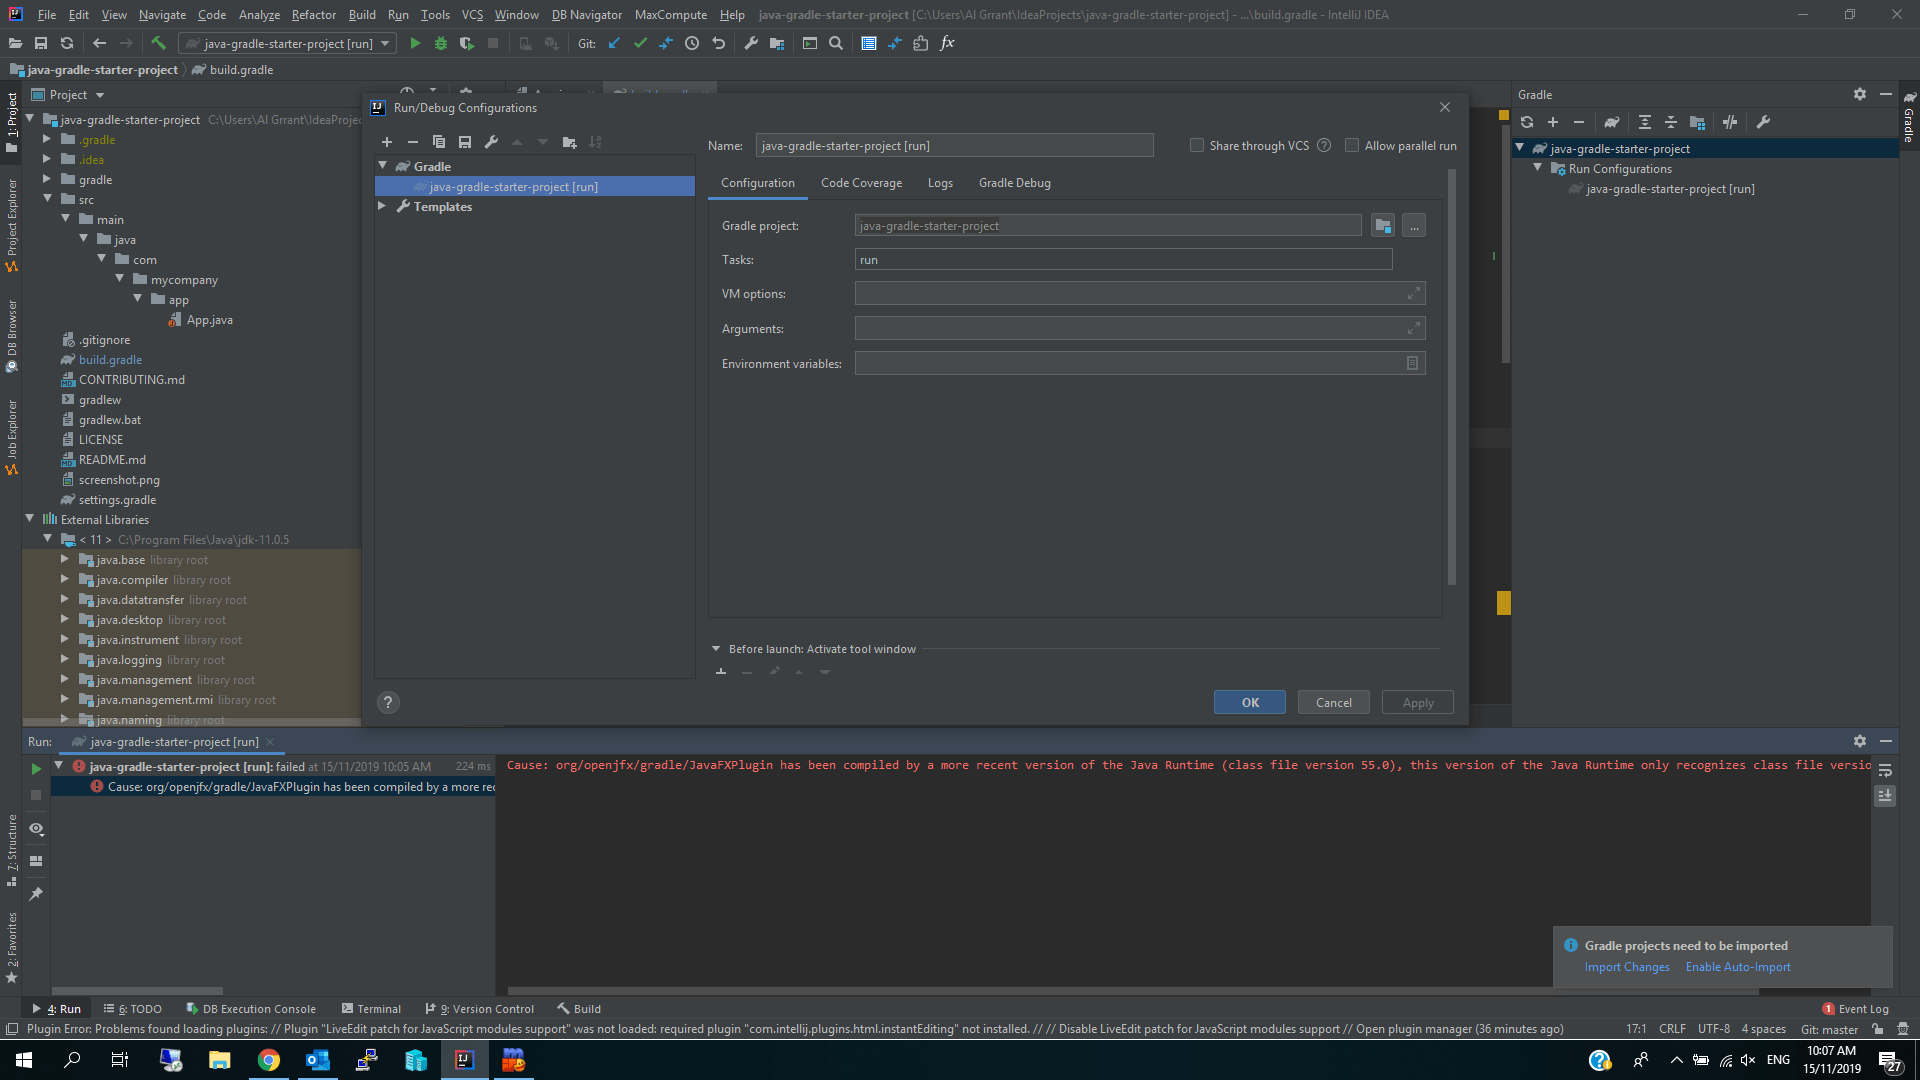The width and height of the screenshot is (1920, 1080).
Task: Open run configuration selector dropdown in toolbar
Action: point(288,43)
